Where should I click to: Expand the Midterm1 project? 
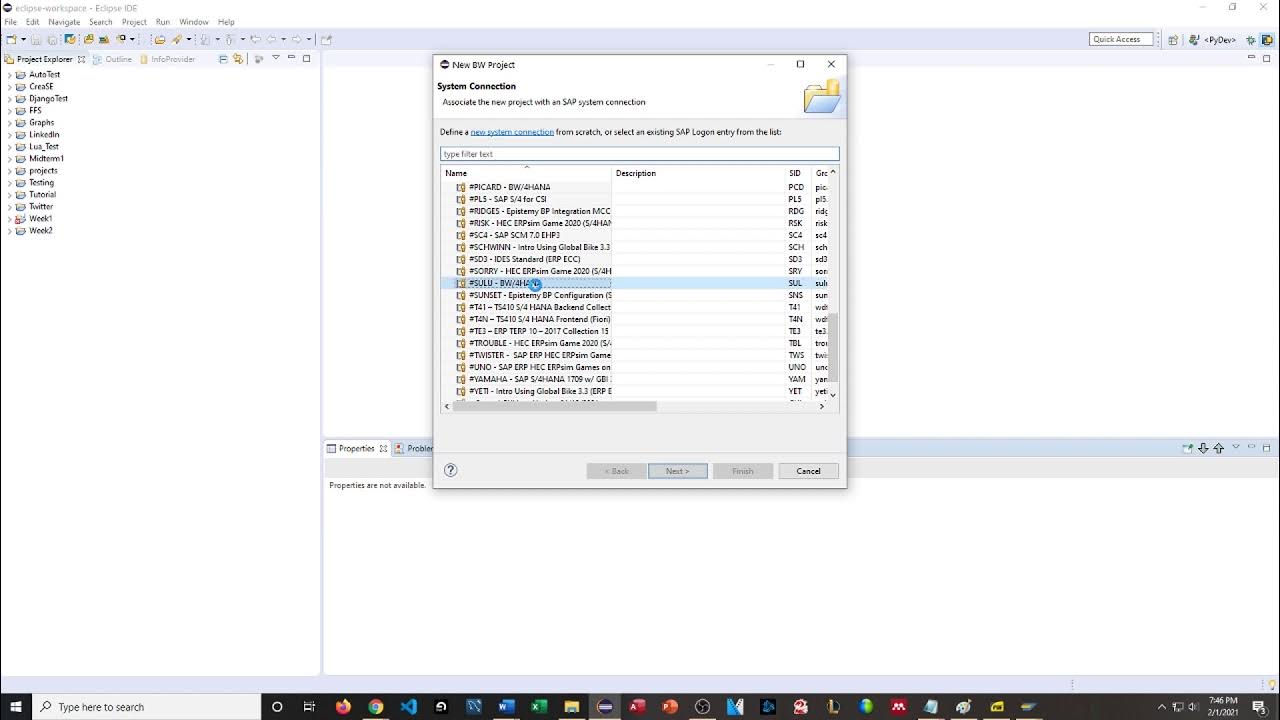[x=9, y=159]
